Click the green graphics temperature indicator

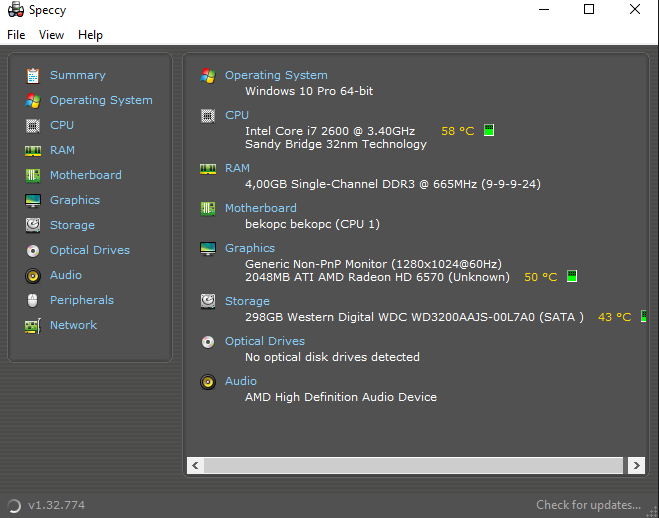pyautogui.click(x=572, y=277)
